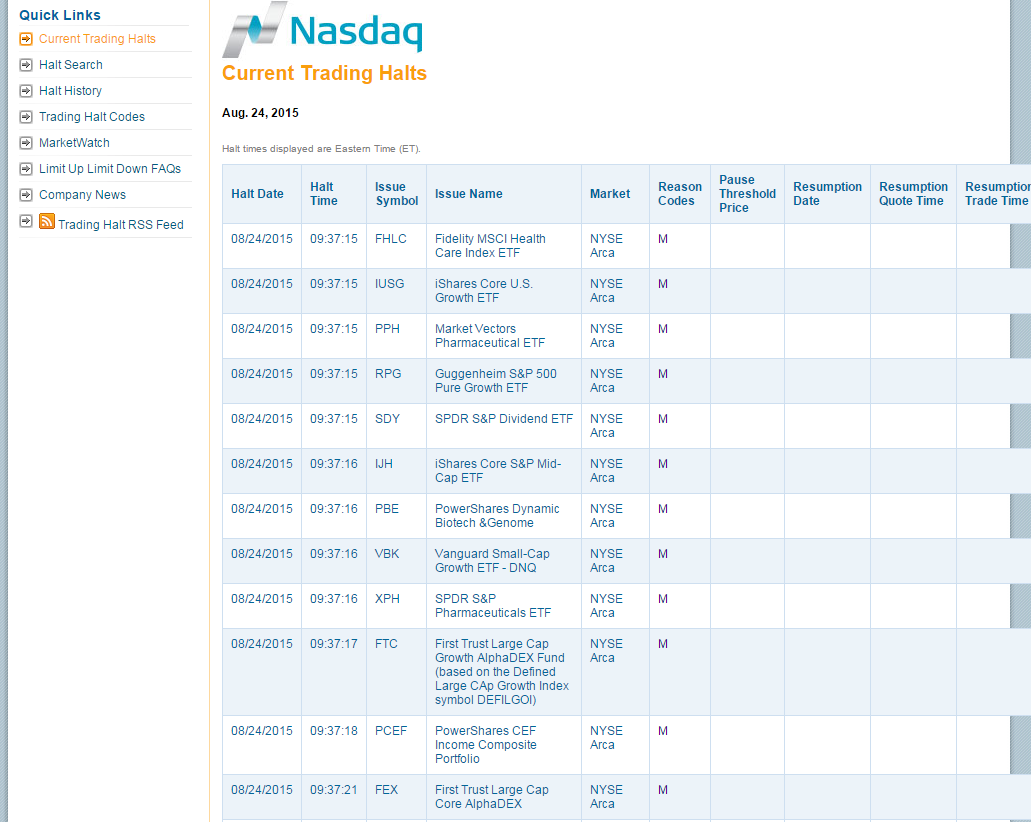Viewport: 1031px width, 822px height.
Task: Click the arrow icon beside Halt History
Action: [26, 91]
